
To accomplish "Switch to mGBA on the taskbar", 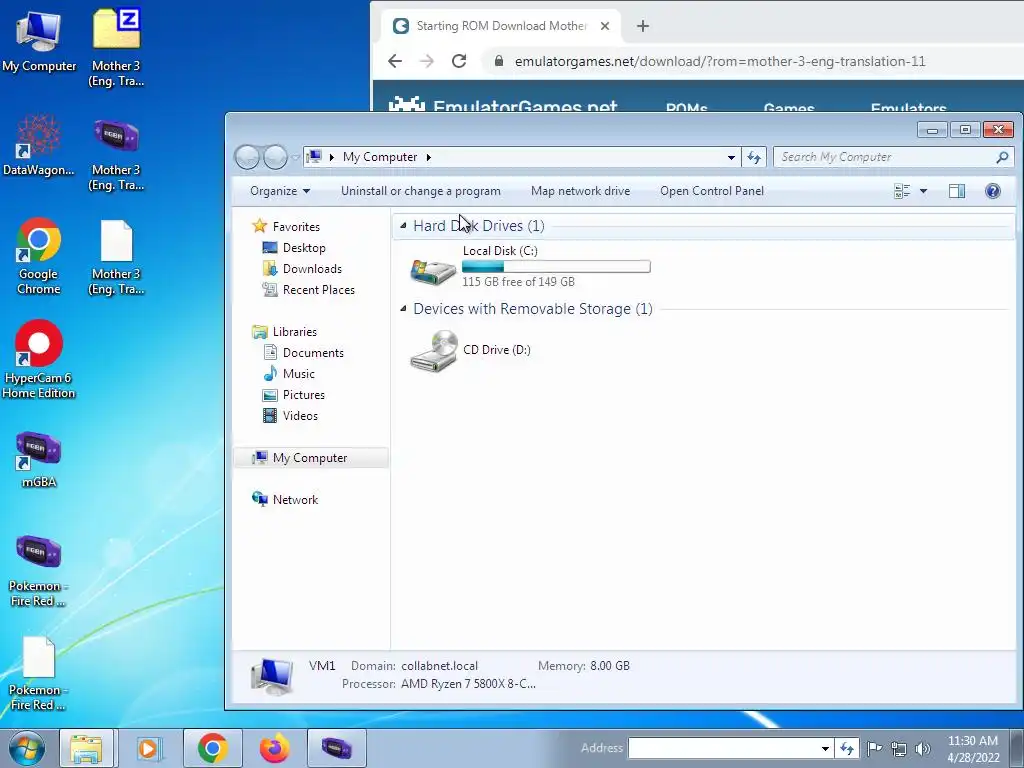I will point(336,748).
